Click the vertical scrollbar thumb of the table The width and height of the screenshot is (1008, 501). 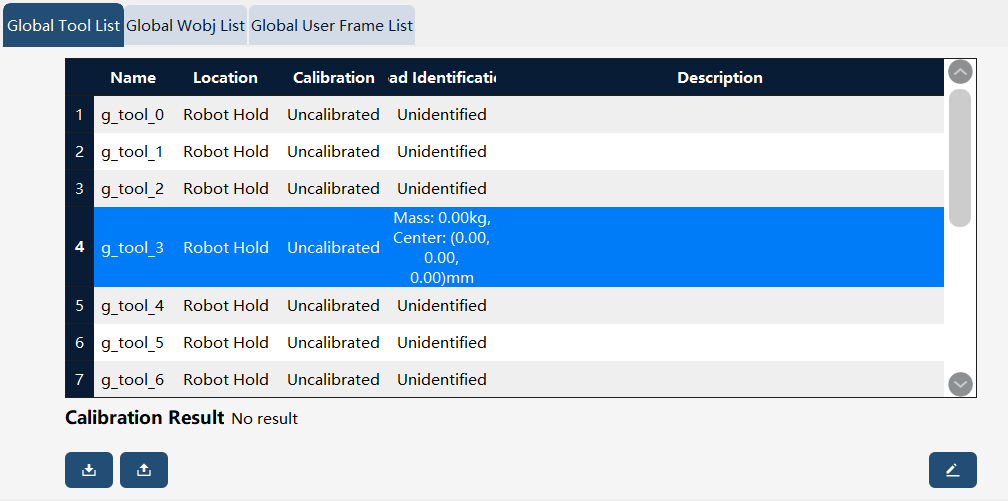pos(960,158)
